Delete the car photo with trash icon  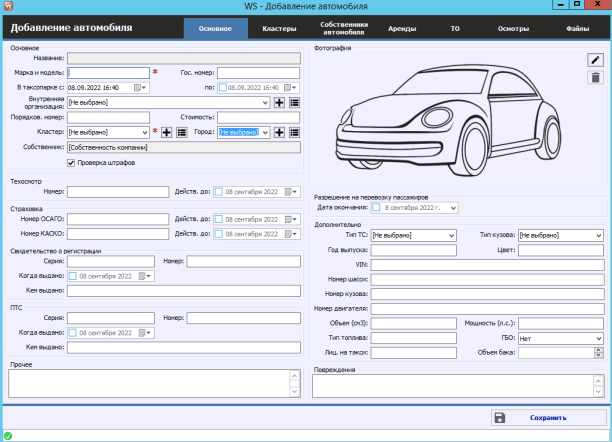(x=595, y=77)
